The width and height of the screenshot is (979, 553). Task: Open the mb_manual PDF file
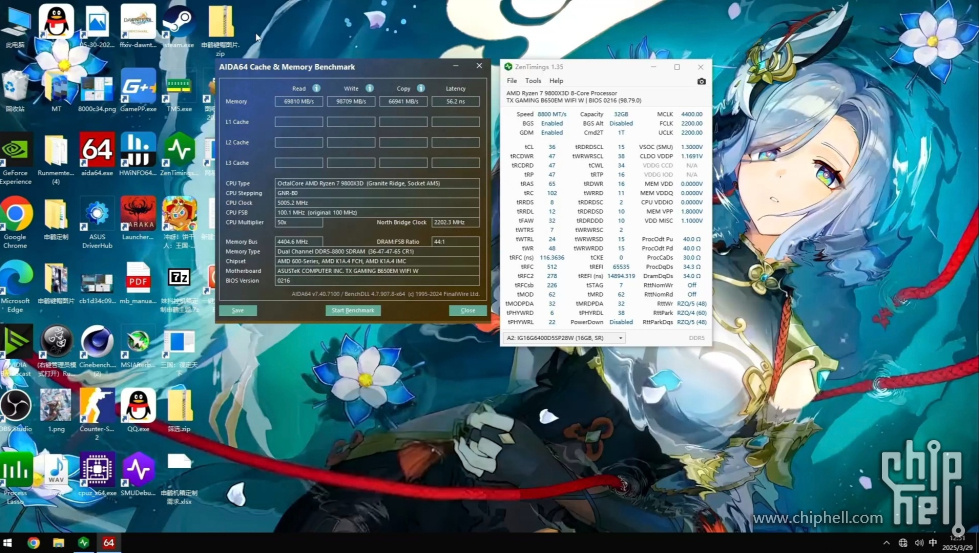[x=138, y=282]
